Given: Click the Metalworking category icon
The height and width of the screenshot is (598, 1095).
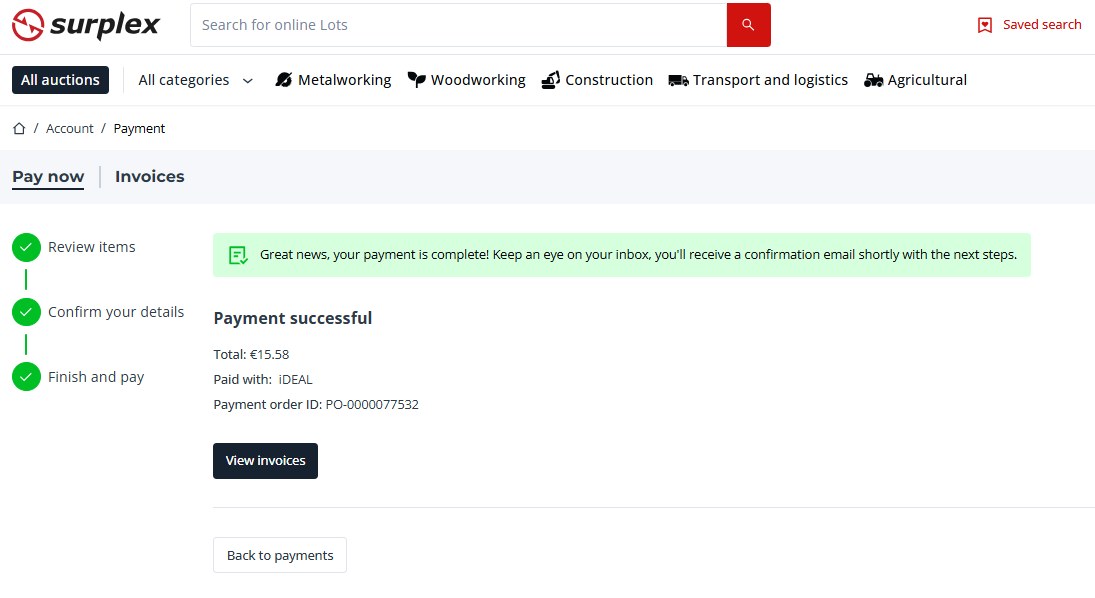Looking at the screenshot, I should click(x=283, y=80).
